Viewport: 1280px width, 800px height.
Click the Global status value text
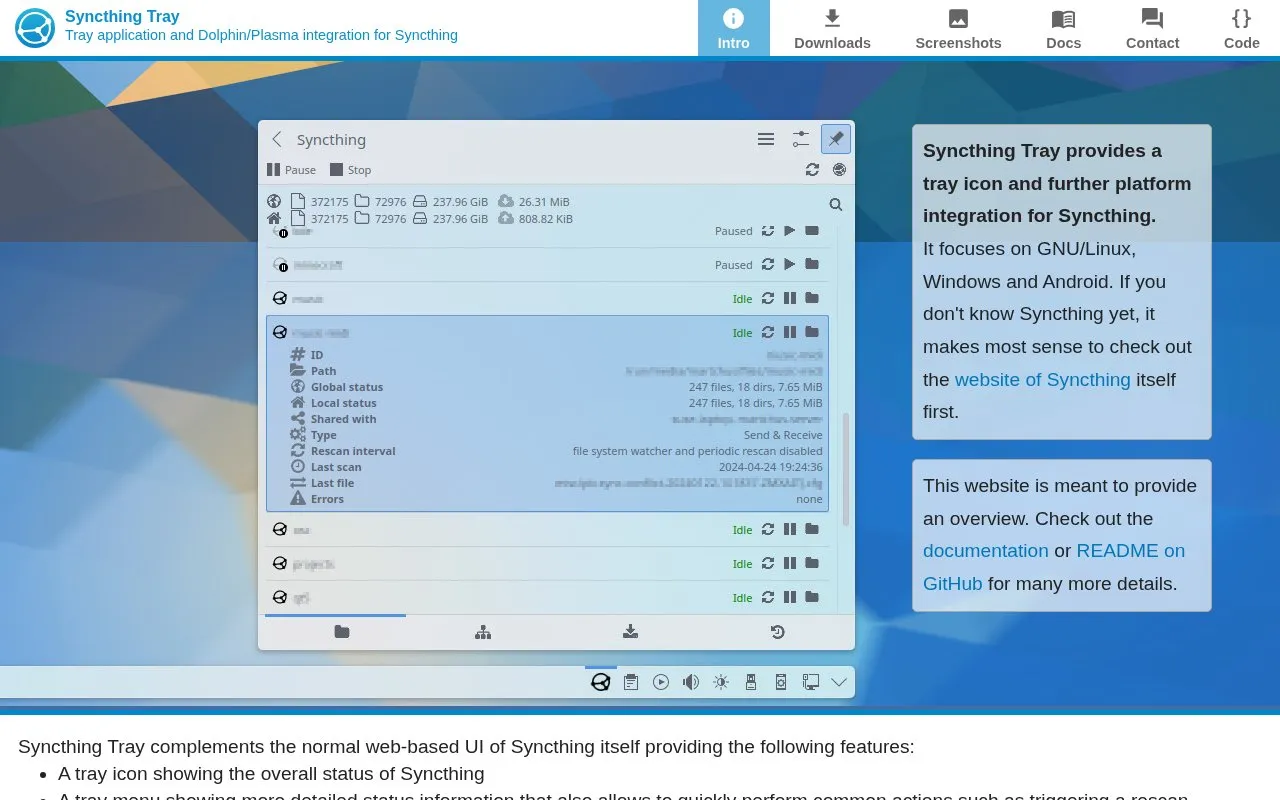(756, 387)
